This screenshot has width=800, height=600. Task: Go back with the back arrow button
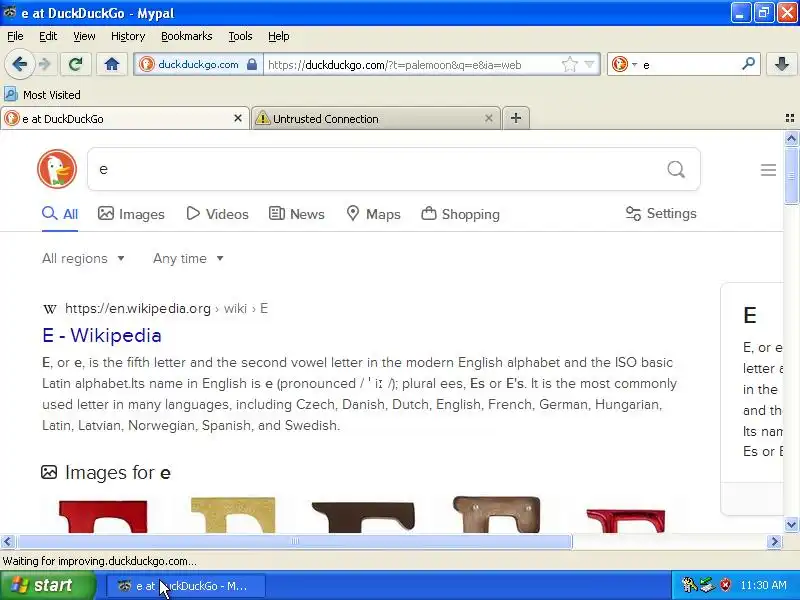[x=19, y=64]
